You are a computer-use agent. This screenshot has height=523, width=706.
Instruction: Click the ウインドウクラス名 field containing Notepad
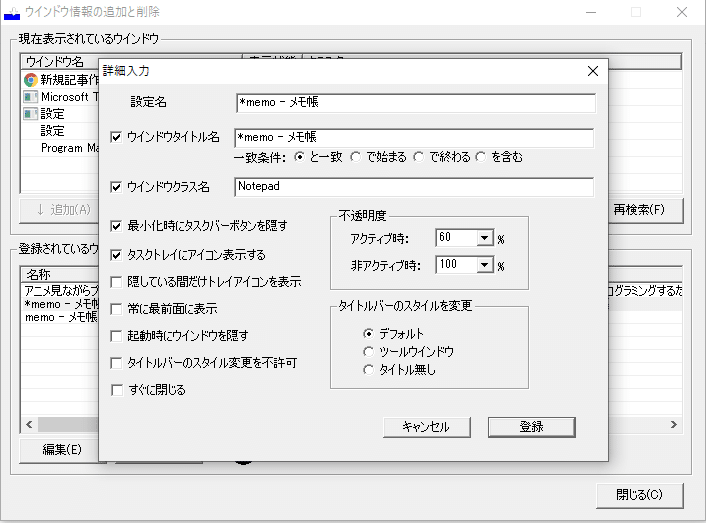(414, 187)
